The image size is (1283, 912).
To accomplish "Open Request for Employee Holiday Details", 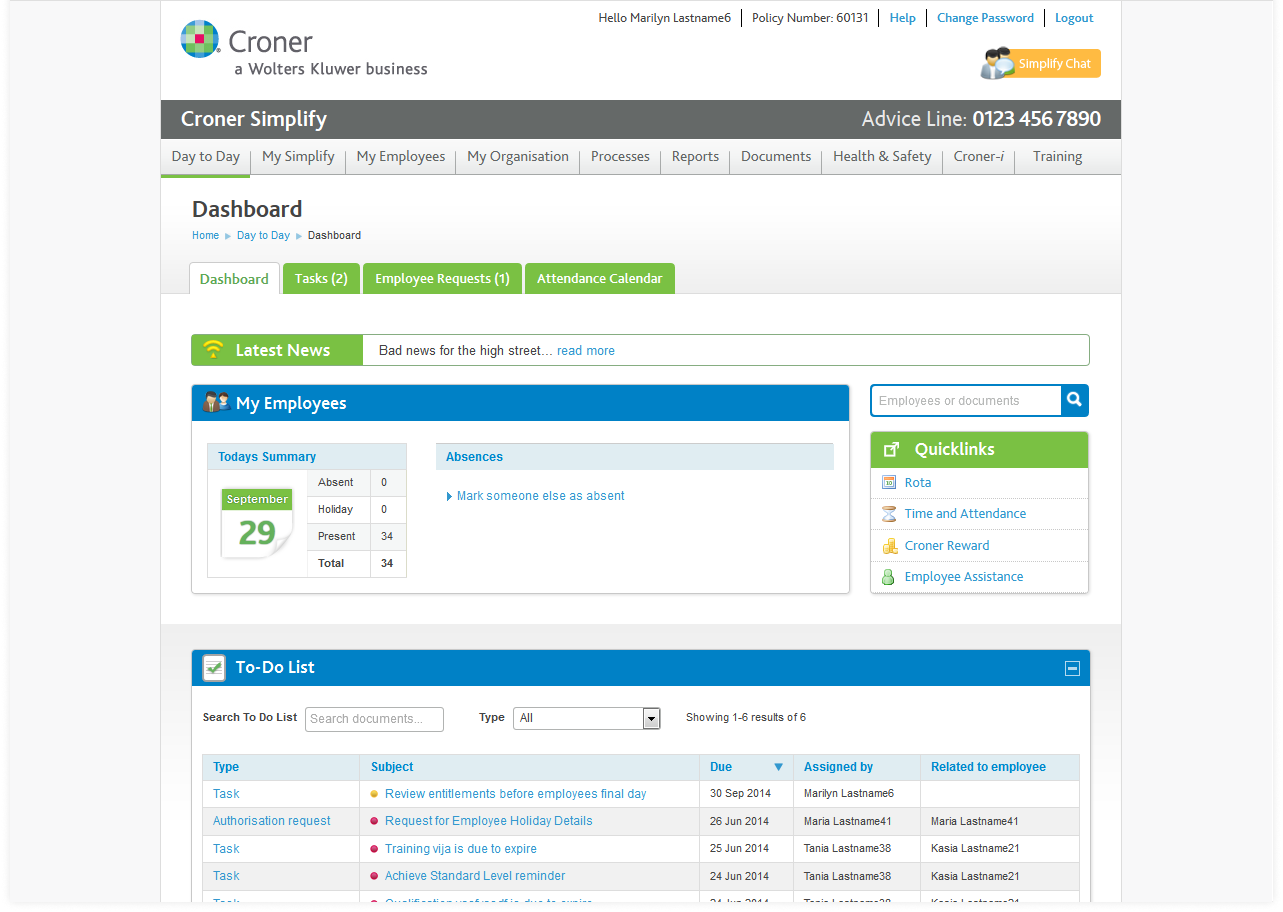I will (x=488, y=821).
